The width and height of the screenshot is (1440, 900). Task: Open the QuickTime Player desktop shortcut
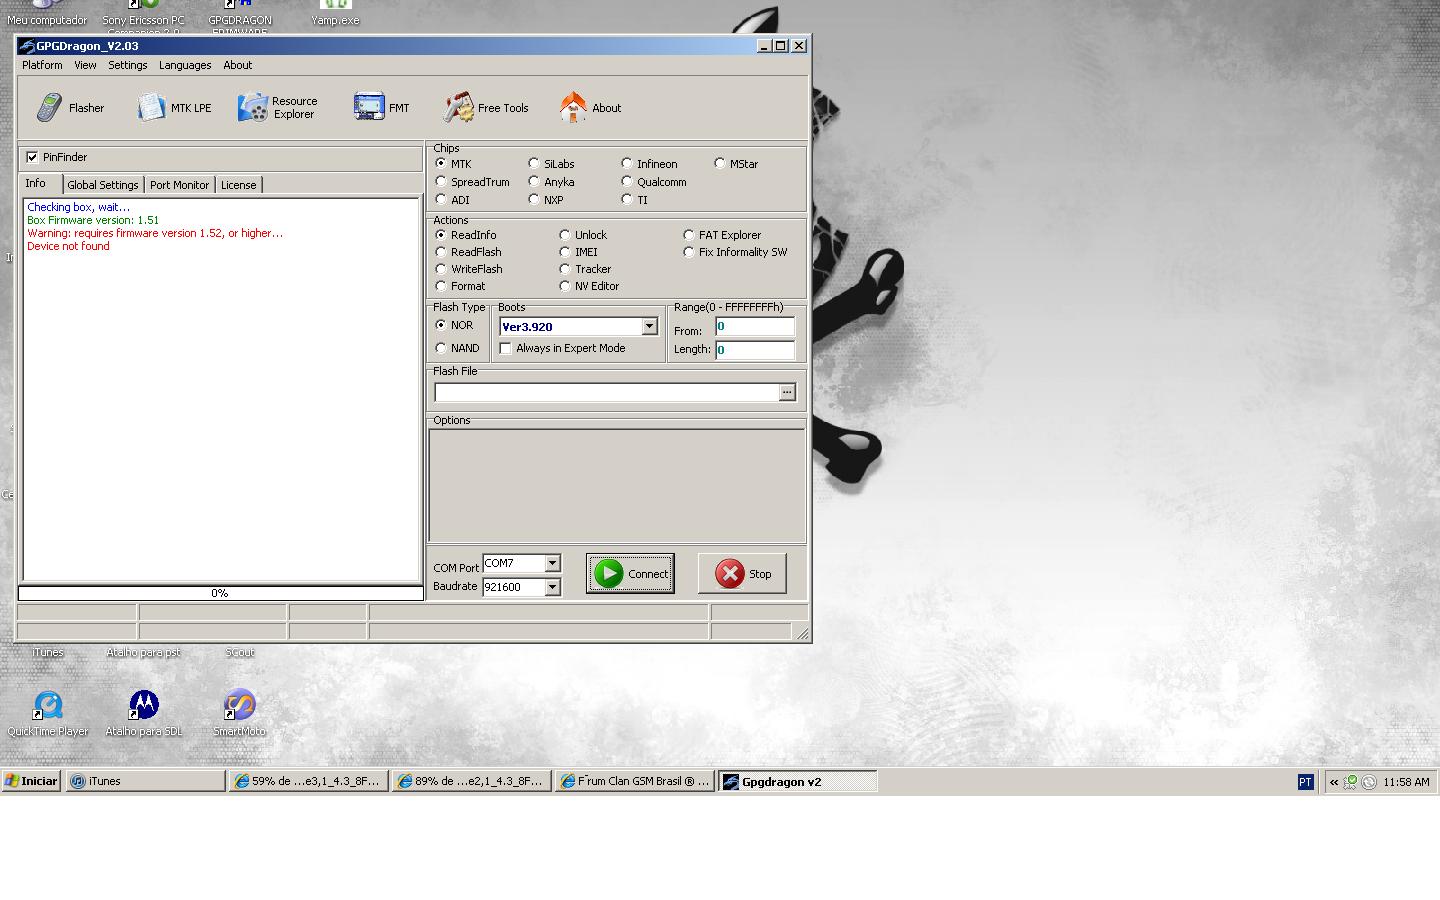tap(47, 713)
